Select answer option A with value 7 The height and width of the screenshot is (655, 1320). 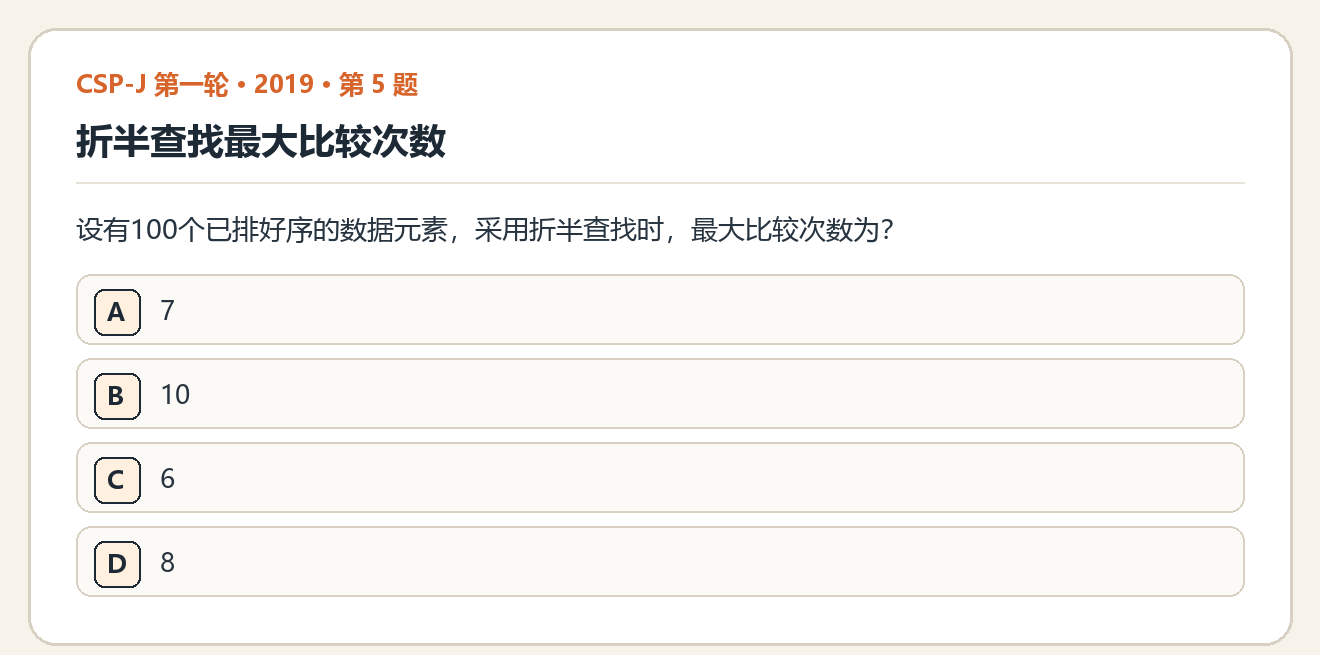660,310
